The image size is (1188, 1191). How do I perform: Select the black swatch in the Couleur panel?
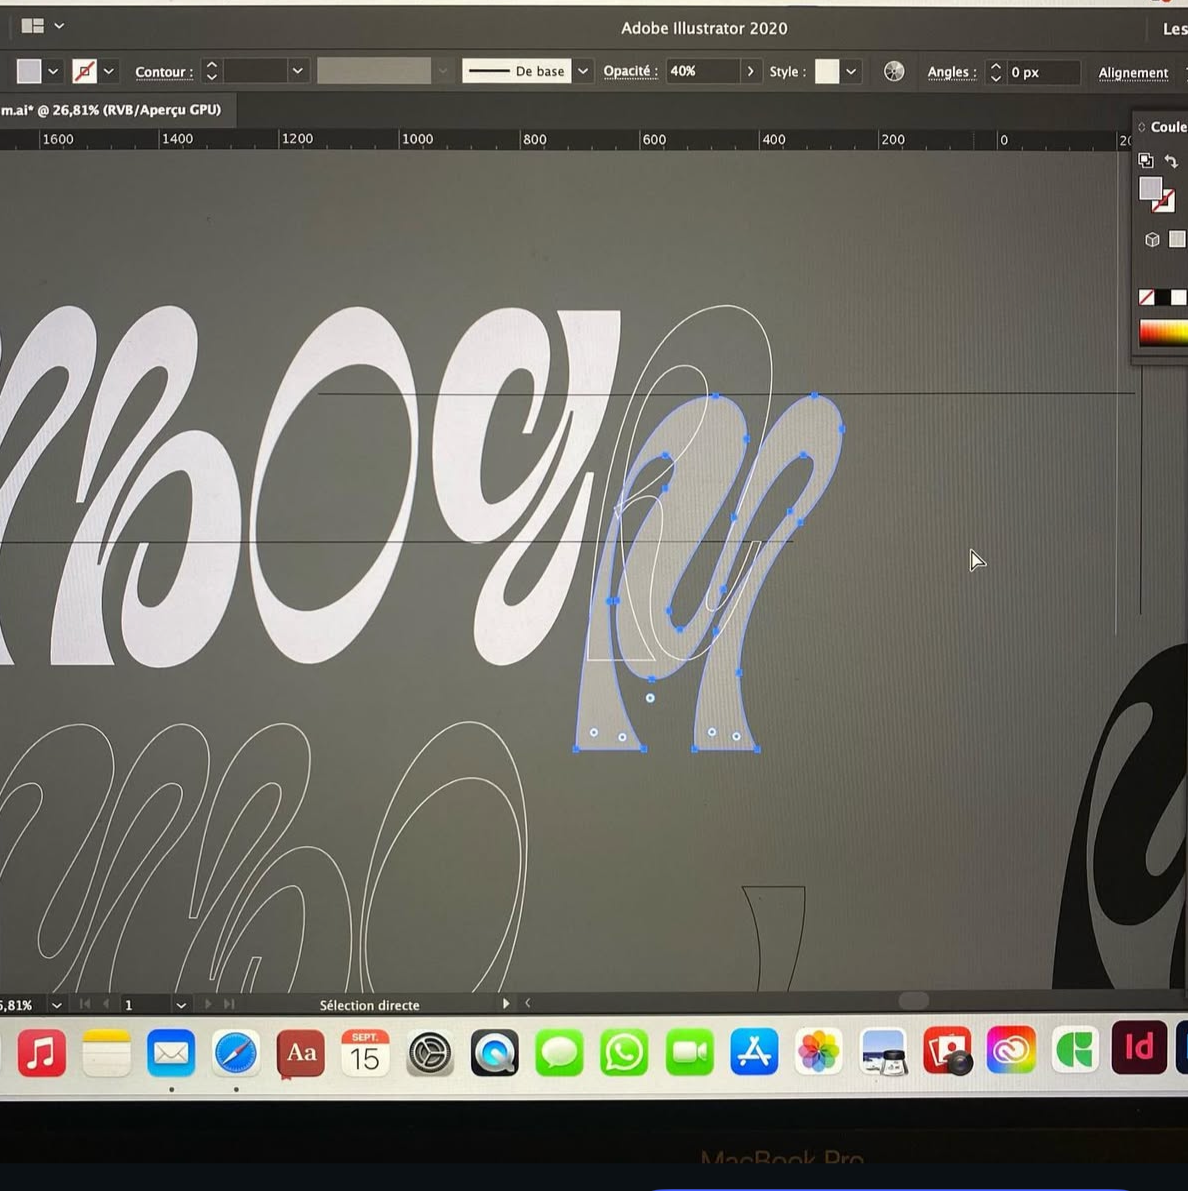coord(1163,296)
